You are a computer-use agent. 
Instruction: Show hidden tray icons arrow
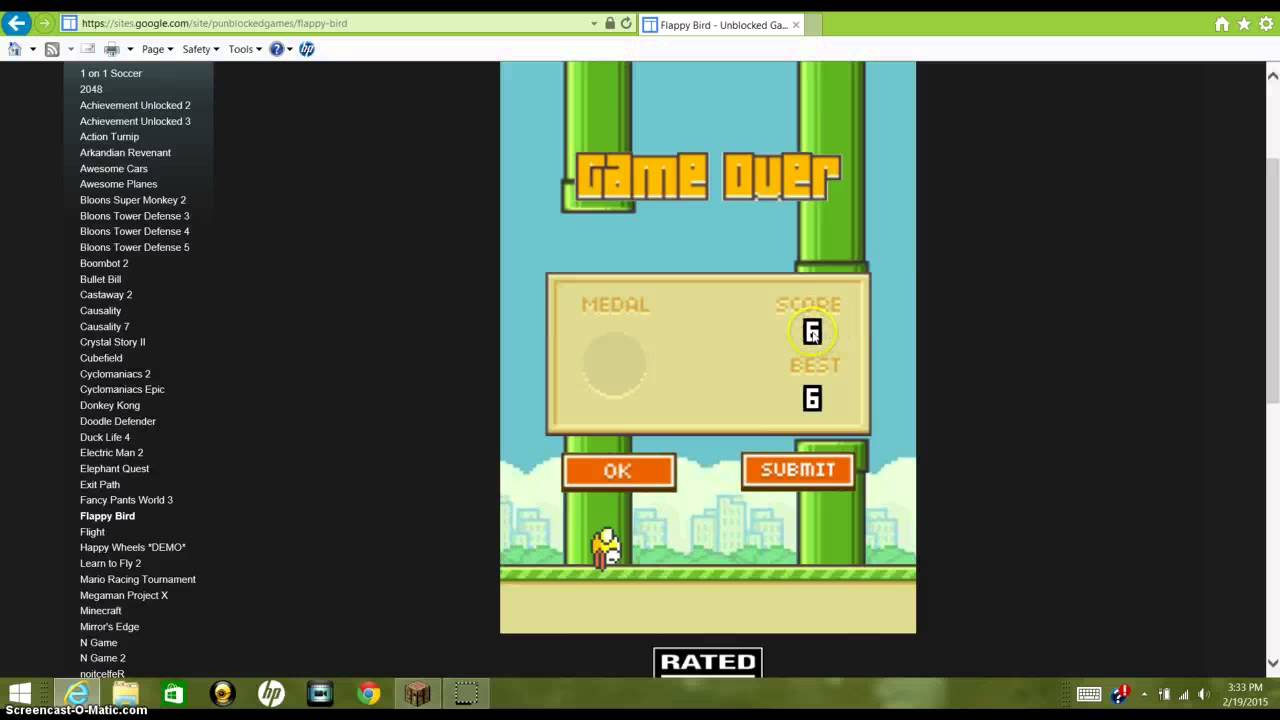point(1144,694)
